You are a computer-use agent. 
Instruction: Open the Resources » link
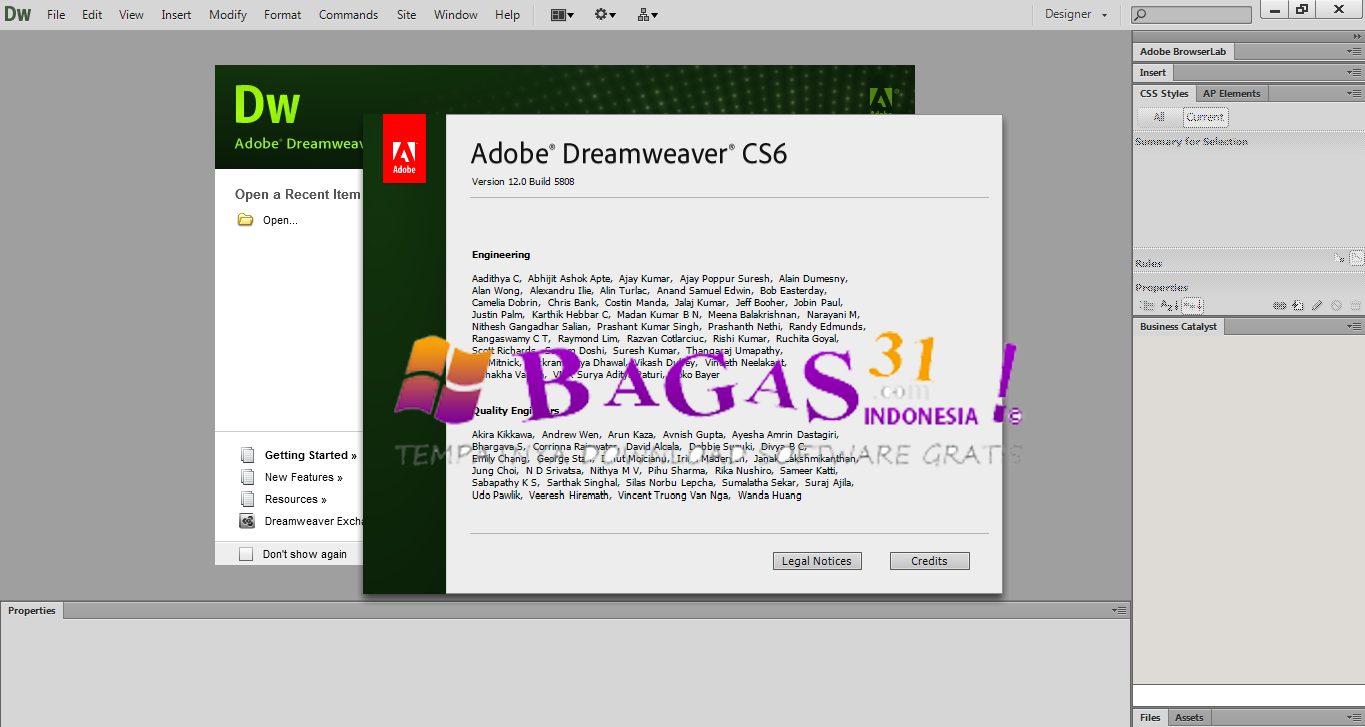(295, 499)
